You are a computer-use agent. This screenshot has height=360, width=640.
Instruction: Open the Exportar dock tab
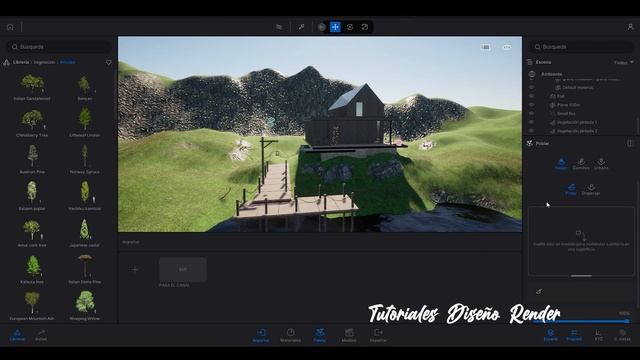[x=378, y=335]
